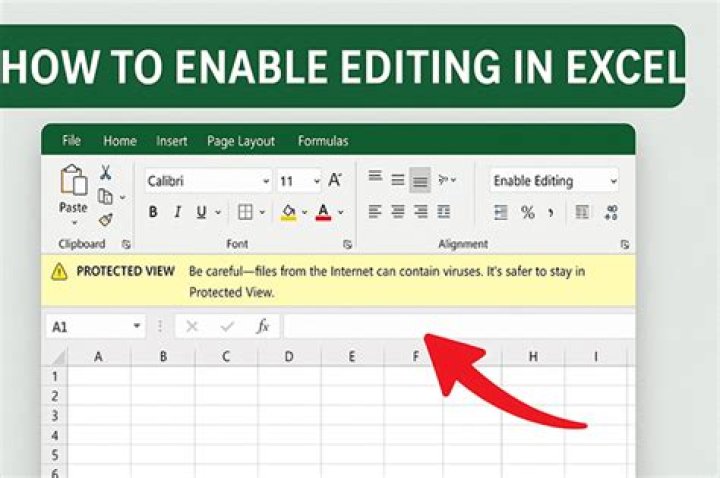Open the Alignment dialog launcher
The width and height of the screenshot is (720, 478).
click(x=624, y=245)
